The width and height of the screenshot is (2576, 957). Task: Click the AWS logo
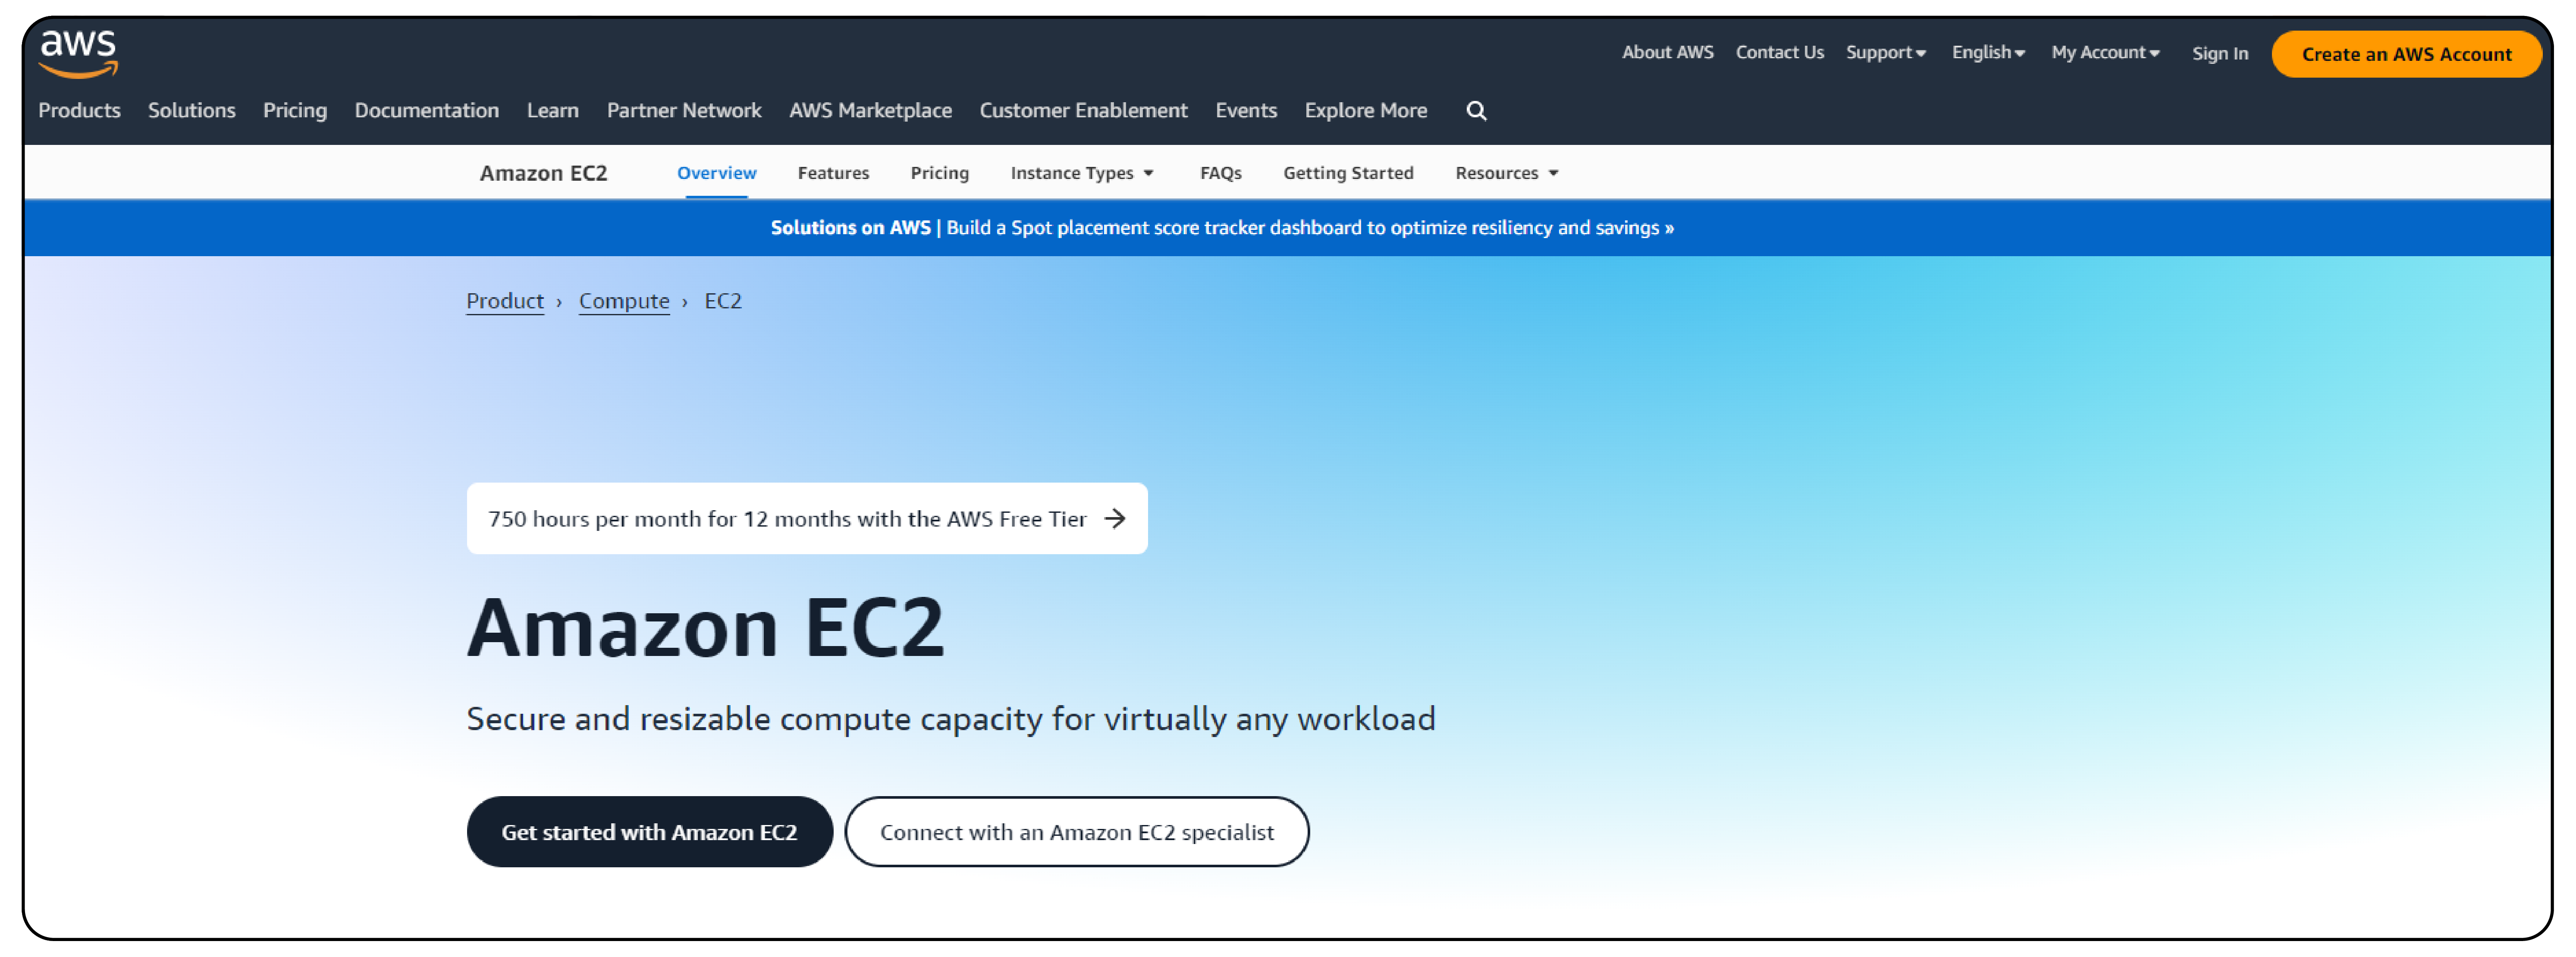click(x=78, y=53)
